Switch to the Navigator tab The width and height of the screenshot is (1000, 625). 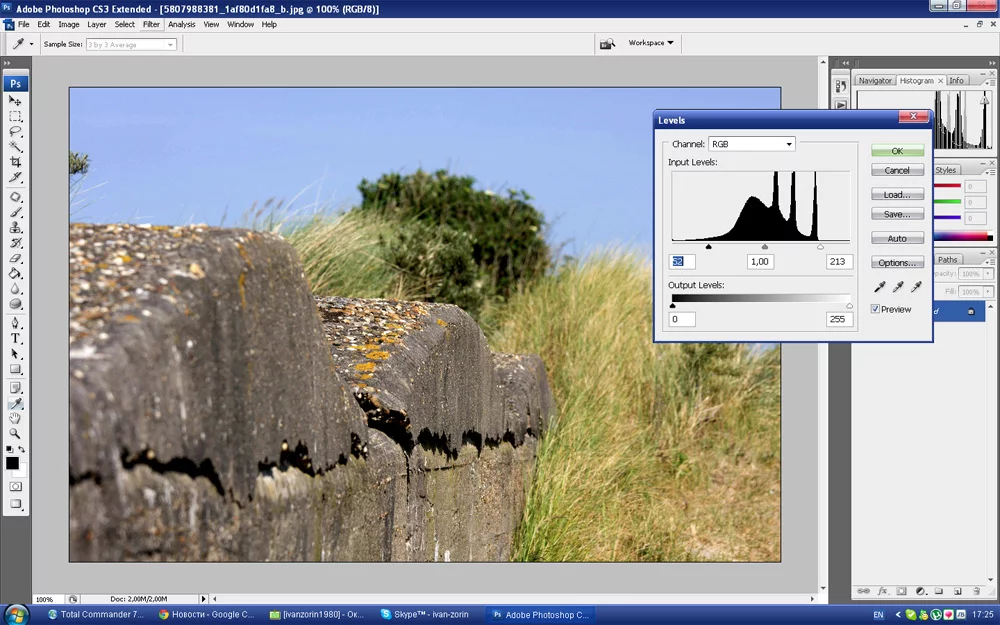(875, 80)
